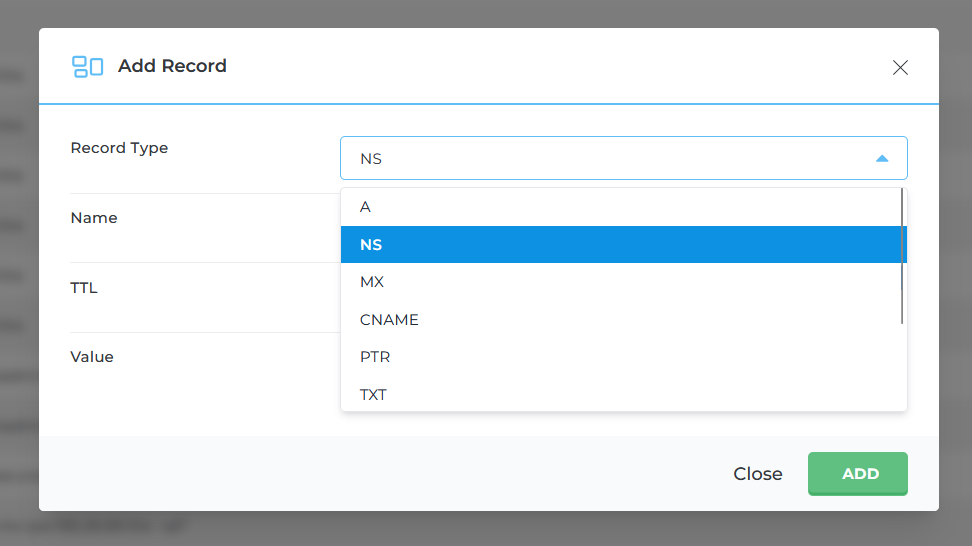Click the Add Record header icon
This screenshot has height=546, width=972.
88,67
